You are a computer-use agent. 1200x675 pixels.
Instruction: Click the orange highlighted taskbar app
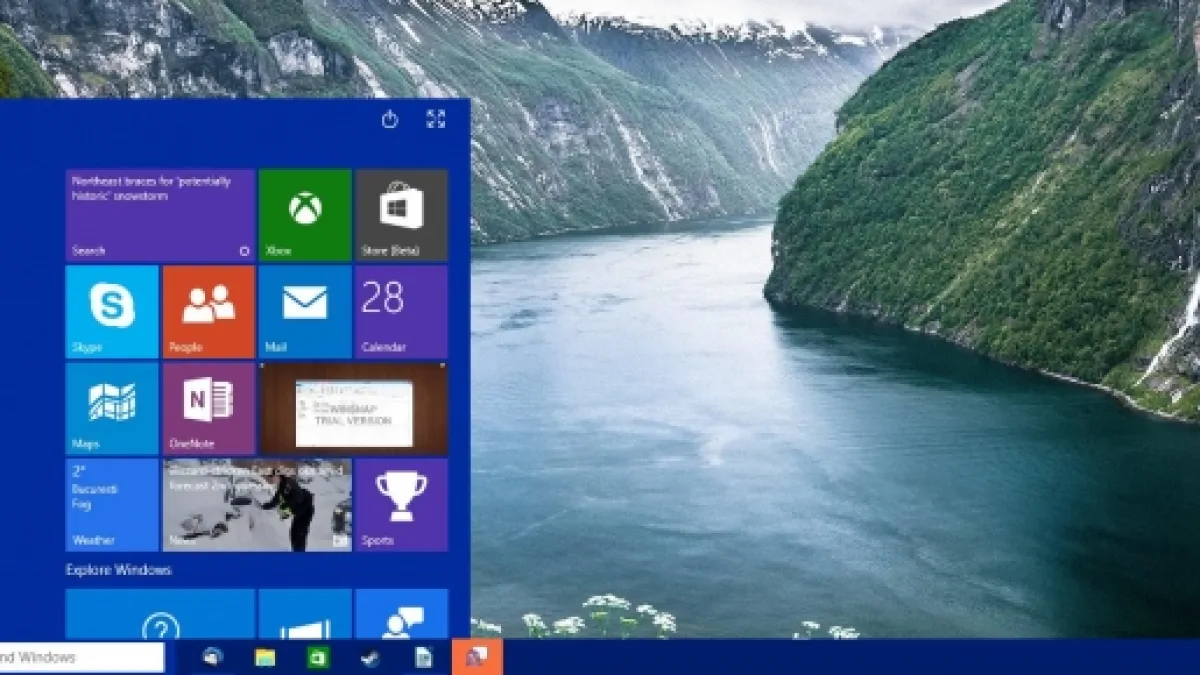pos(477,657)
